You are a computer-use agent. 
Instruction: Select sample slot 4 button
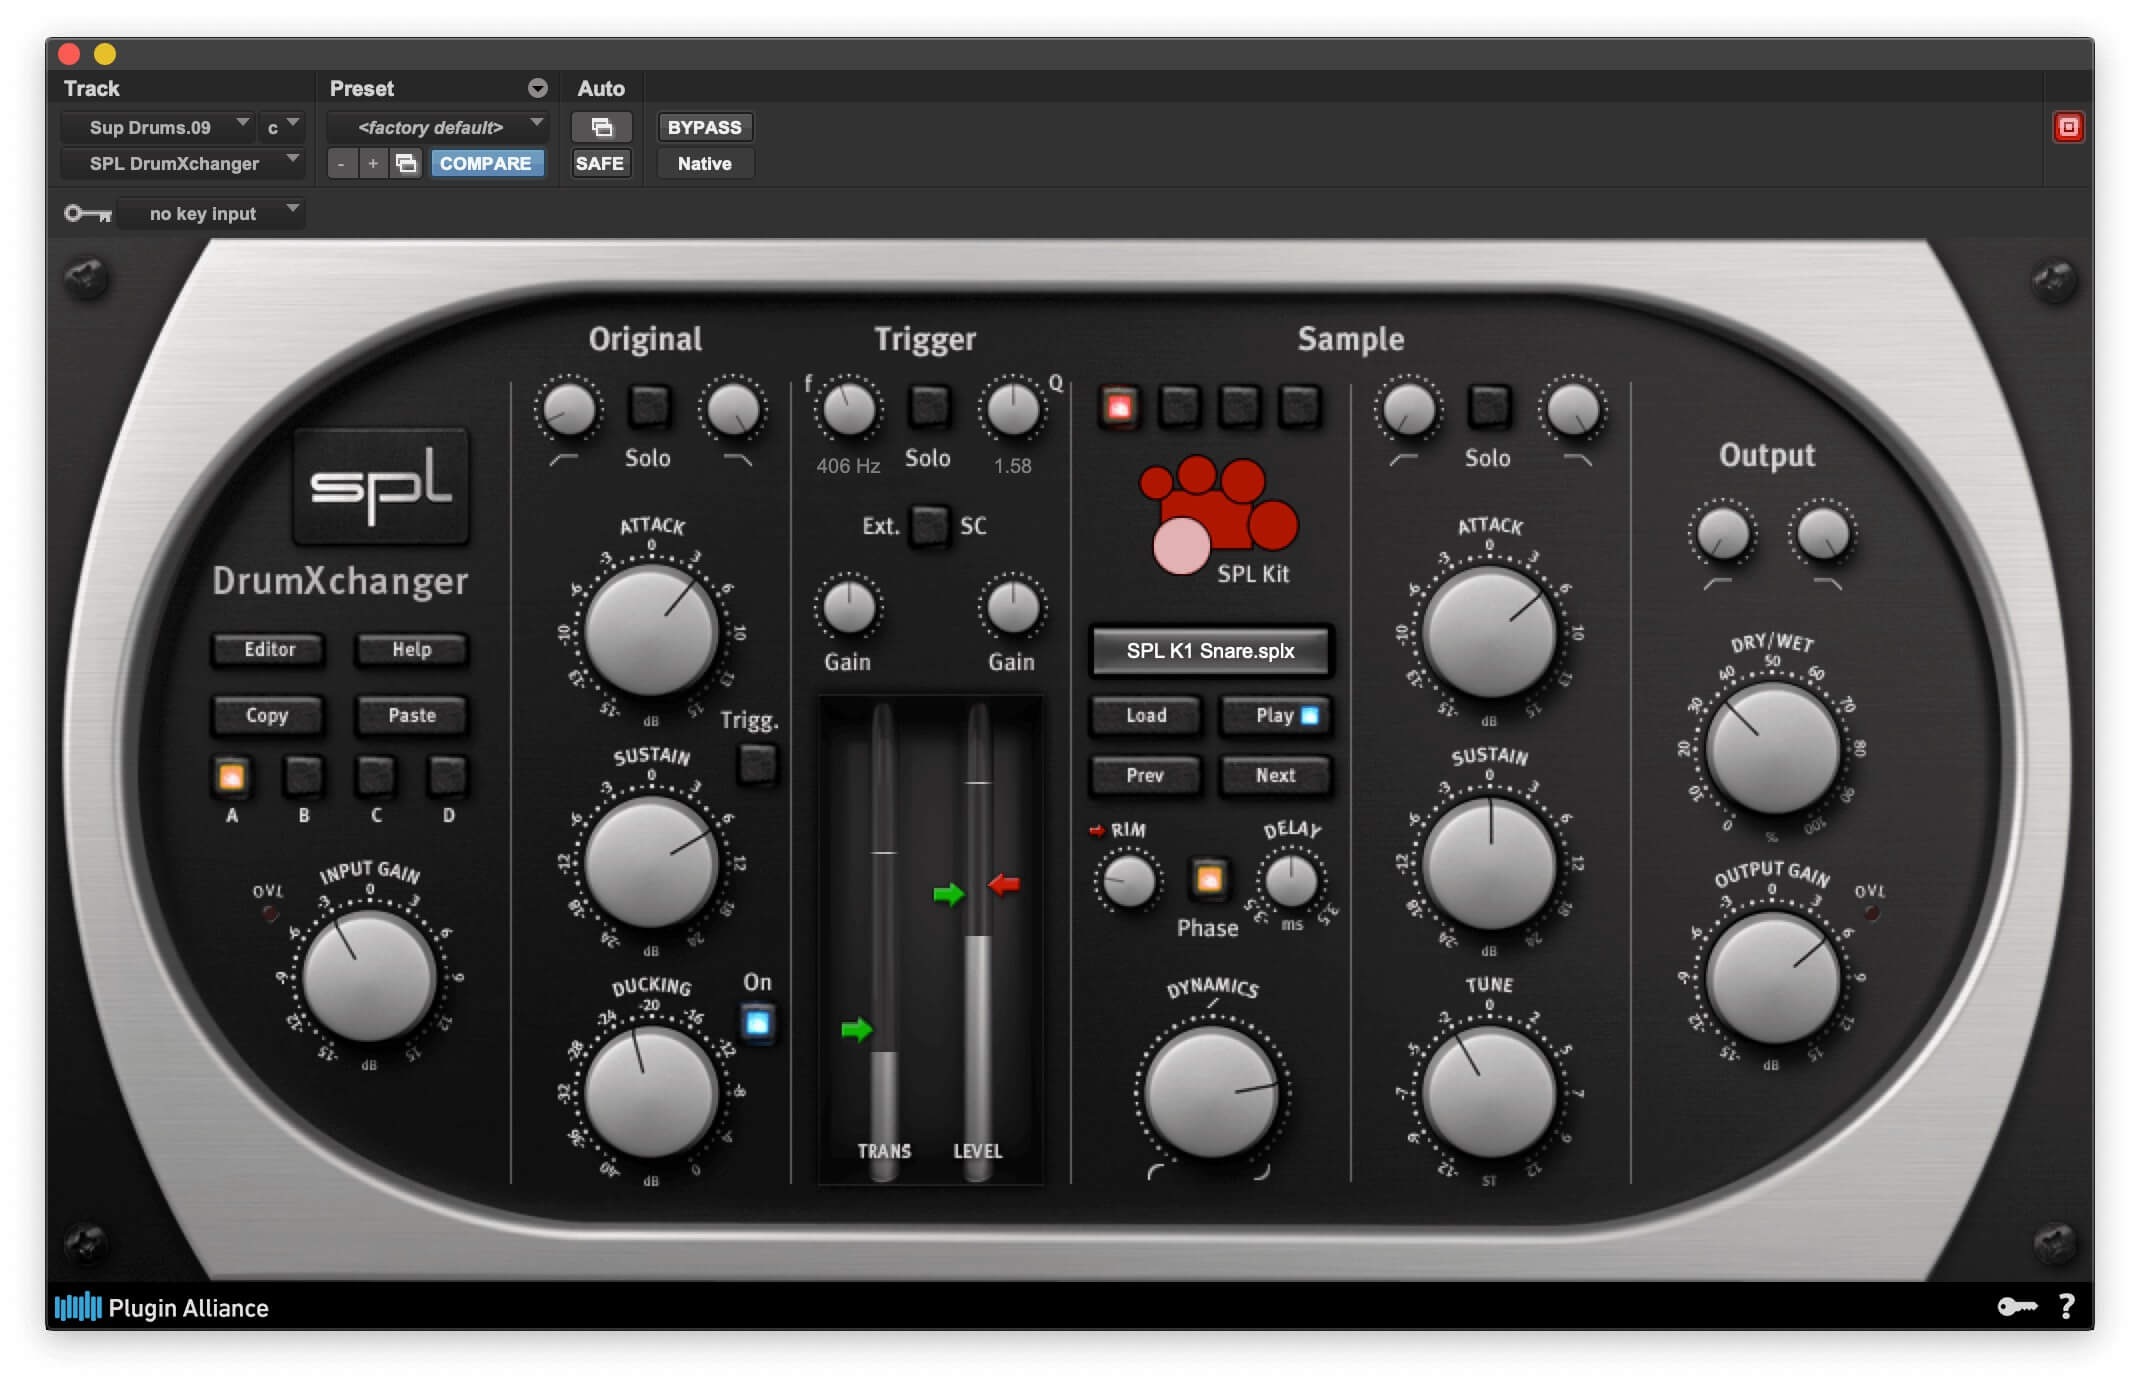pyautogui.click(x=1299, y=407)
